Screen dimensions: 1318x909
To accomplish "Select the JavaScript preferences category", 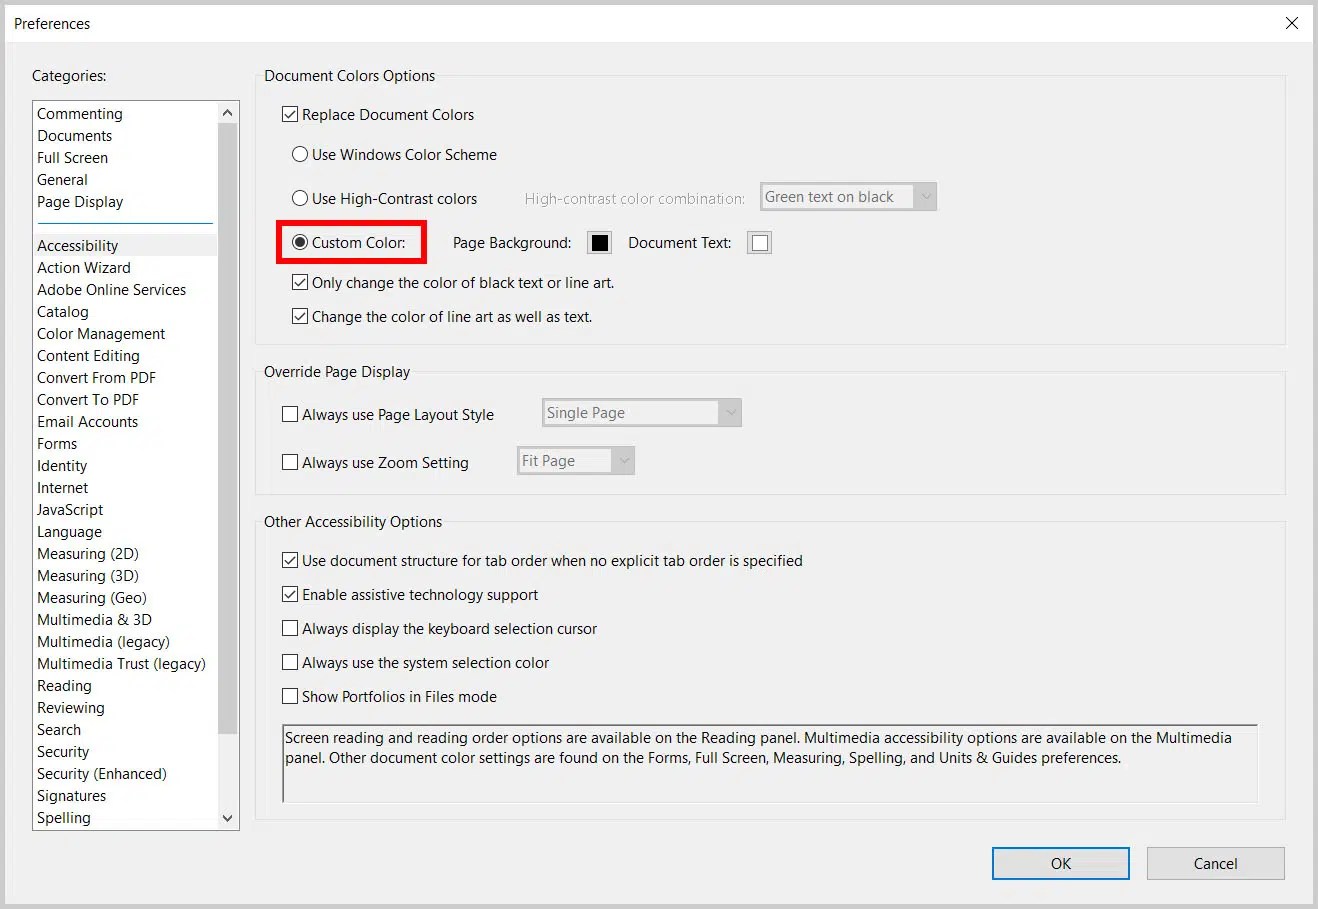I will pos(69,509).
